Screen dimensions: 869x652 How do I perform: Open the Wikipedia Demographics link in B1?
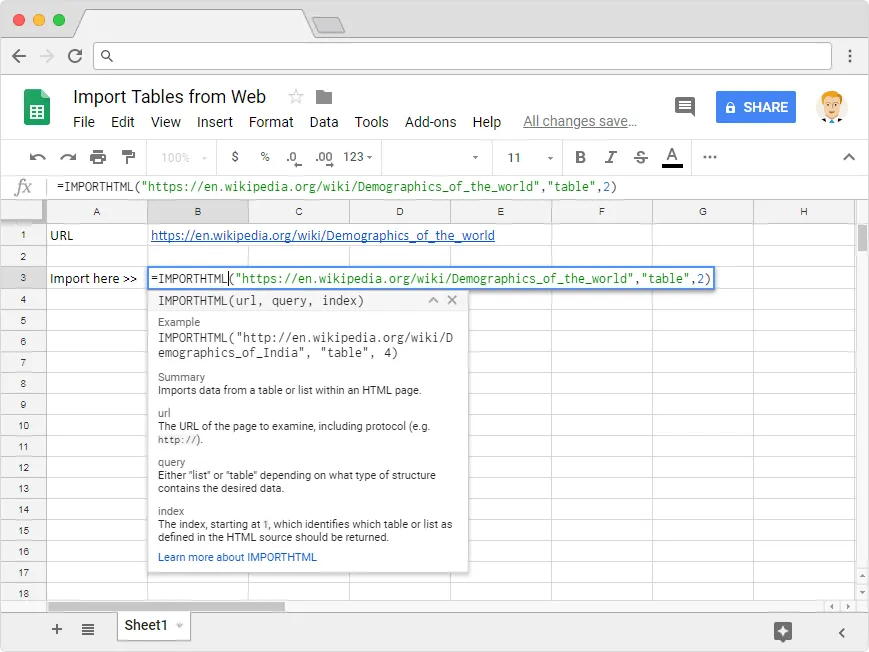tap(323, 236)
